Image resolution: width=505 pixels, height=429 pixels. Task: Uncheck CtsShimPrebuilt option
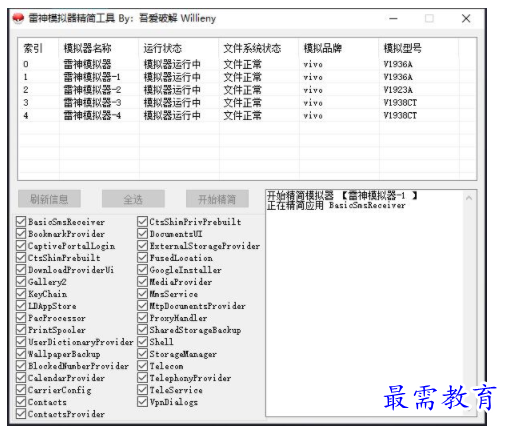[21, 258]
